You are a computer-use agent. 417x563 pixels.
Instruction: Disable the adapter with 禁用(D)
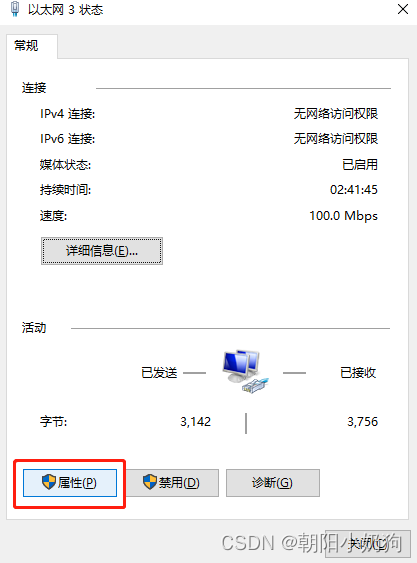[x=172, y=483]
